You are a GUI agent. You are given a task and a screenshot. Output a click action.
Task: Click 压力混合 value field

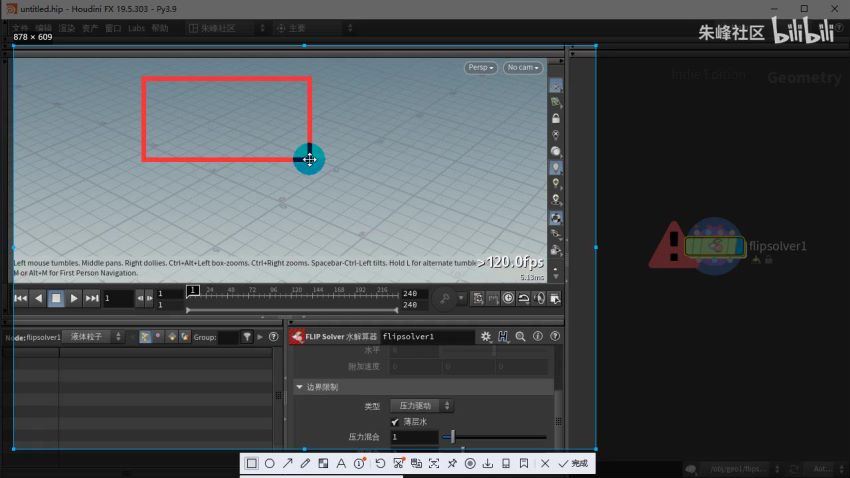(x=414, y=437)
